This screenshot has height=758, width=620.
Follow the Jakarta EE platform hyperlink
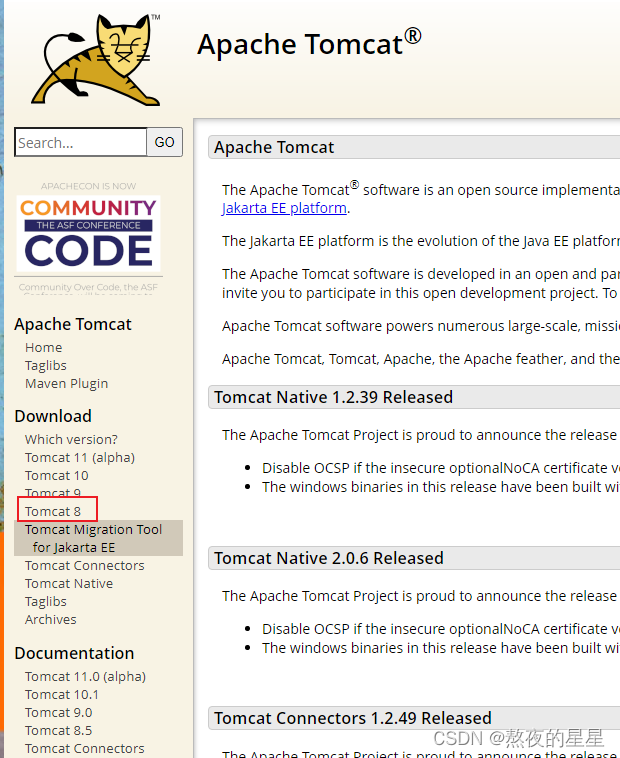[284, 208]
